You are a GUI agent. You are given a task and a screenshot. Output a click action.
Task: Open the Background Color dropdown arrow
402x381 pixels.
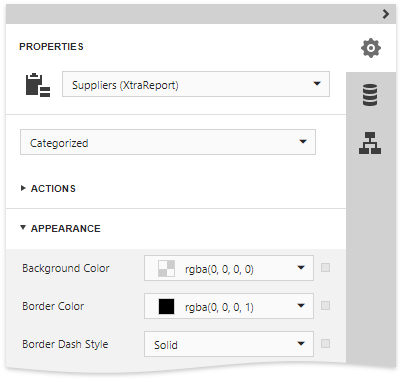[301, 268]
